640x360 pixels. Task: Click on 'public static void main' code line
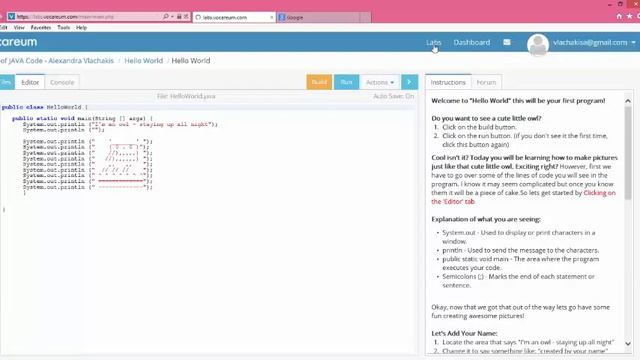(x=82, y=118)
